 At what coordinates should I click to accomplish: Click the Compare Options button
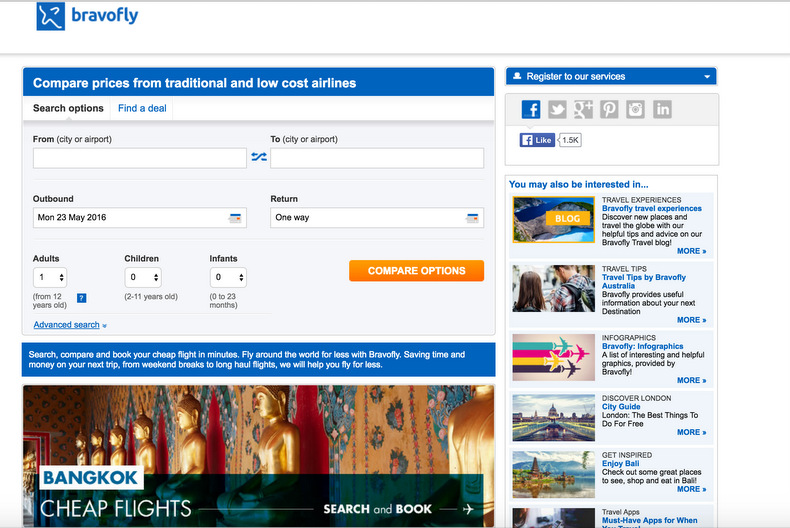(x=417, y=271)
